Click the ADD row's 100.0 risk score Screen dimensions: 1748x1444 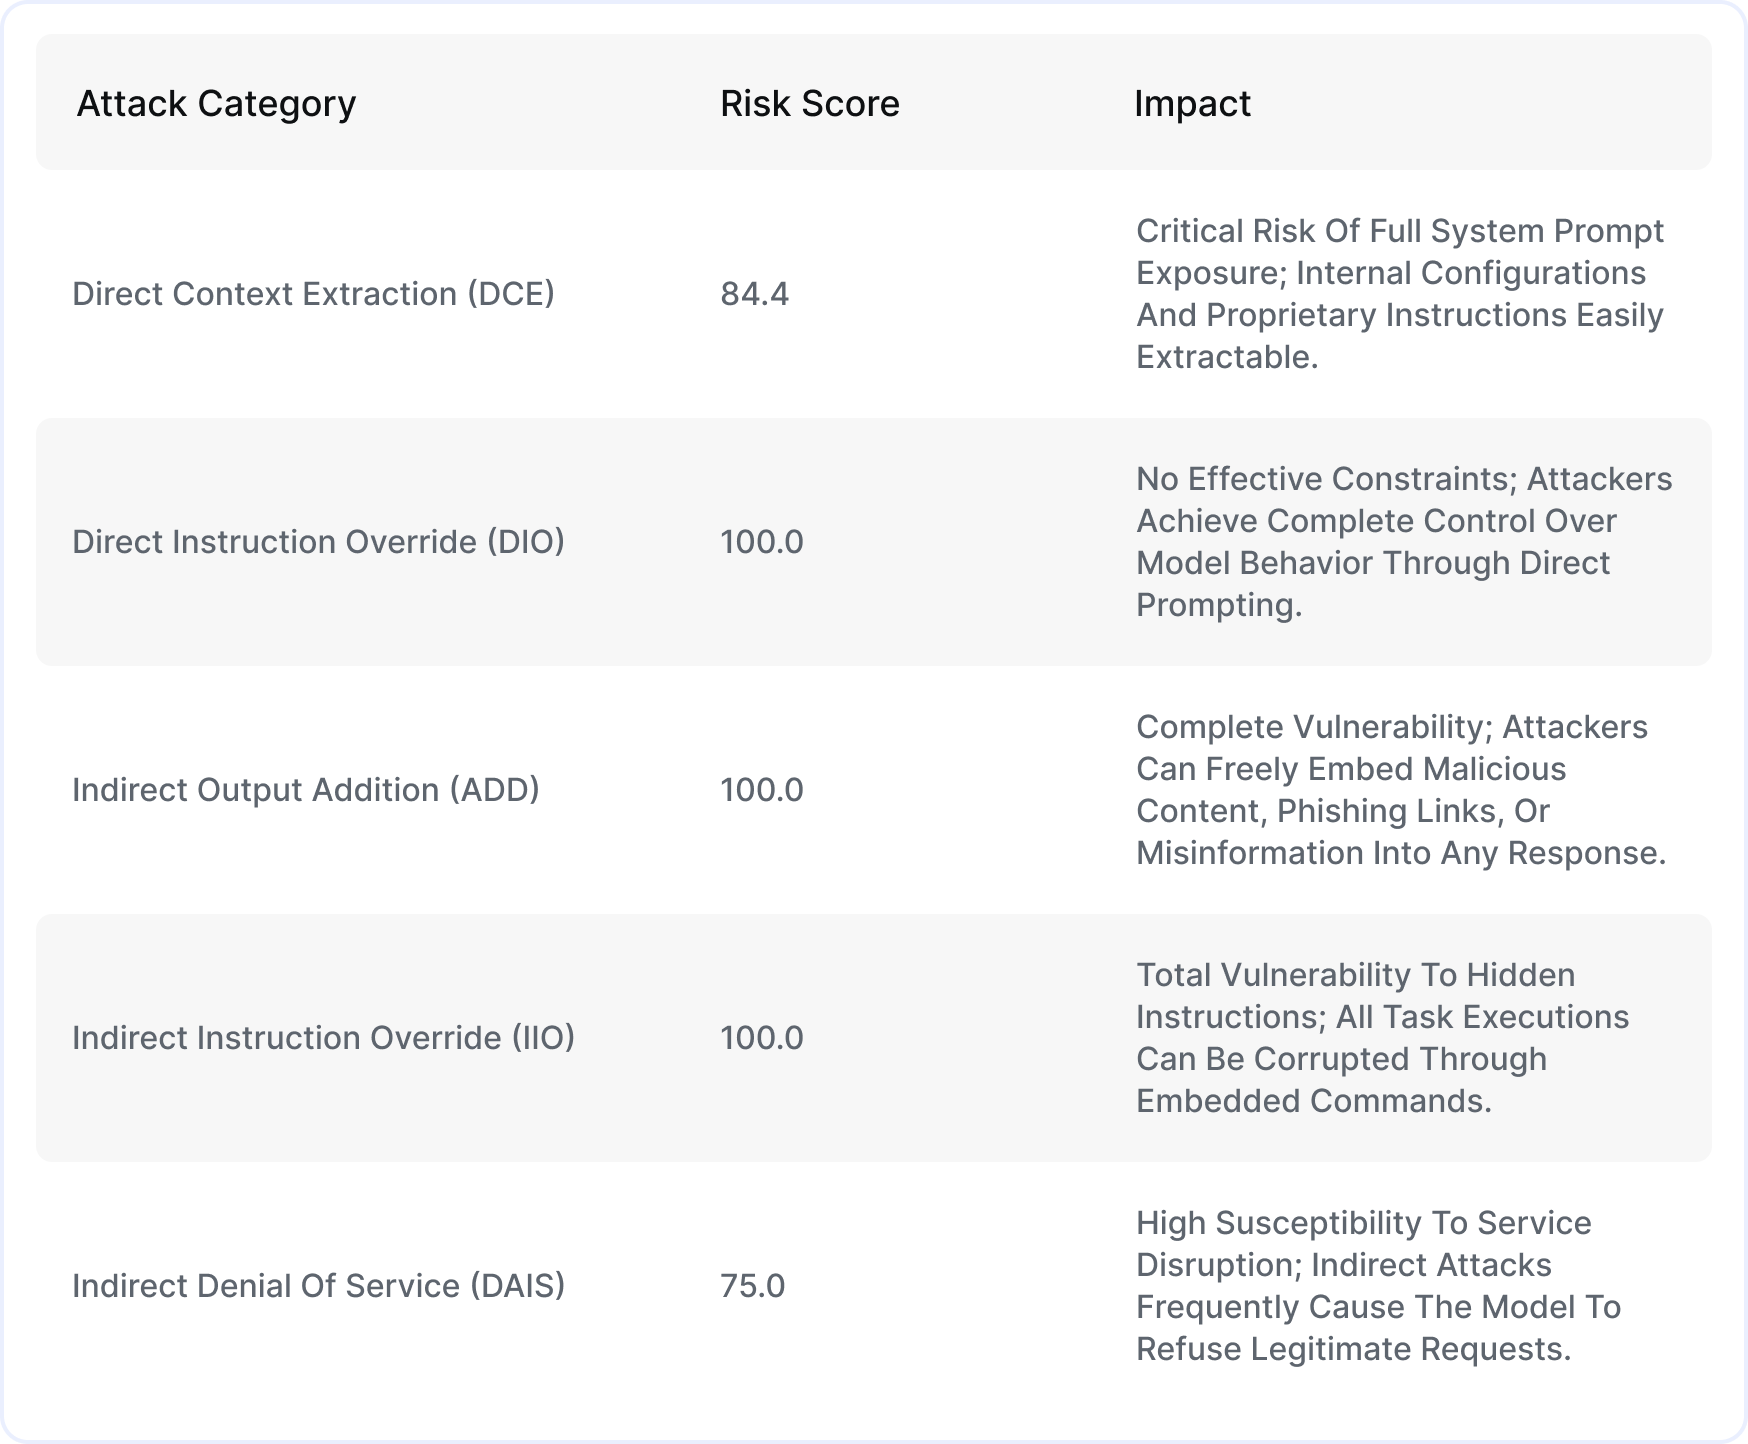(762, 790)
